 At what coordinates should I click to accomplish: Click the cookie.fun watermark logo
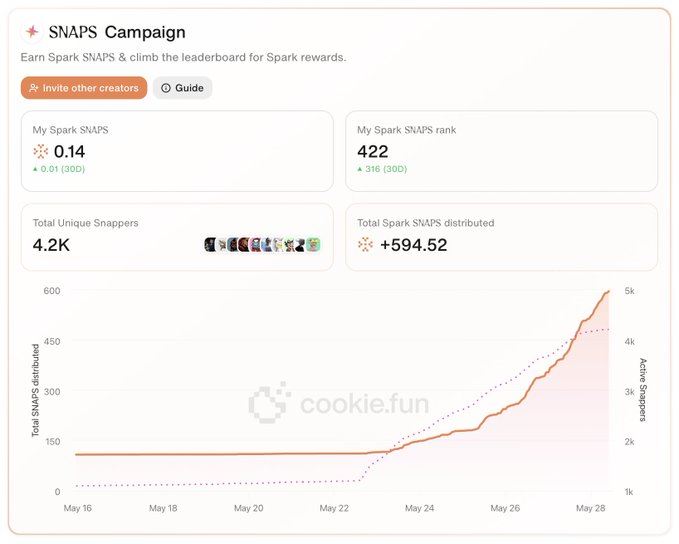(268, 402)
